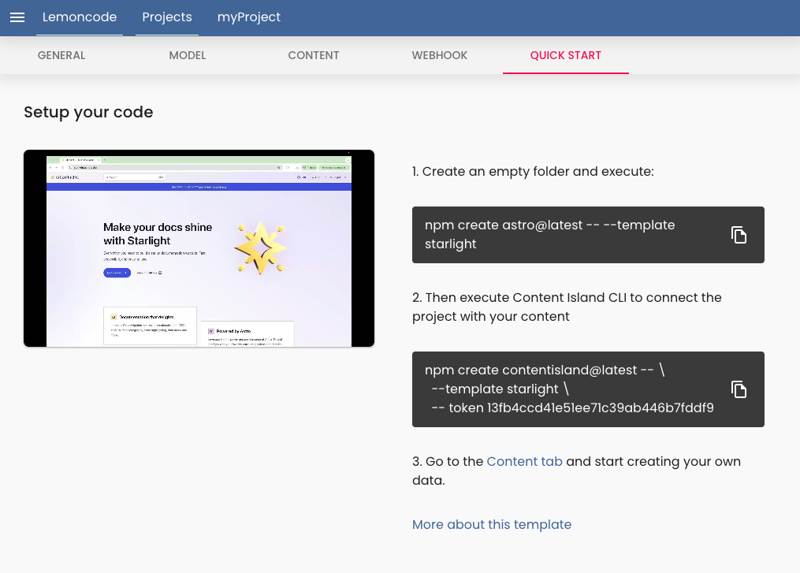The width and height of the screenshot is (800, 573).
Task: Click the Starlight template preview image
Action: pyautogui.click(x=198, y=248)
